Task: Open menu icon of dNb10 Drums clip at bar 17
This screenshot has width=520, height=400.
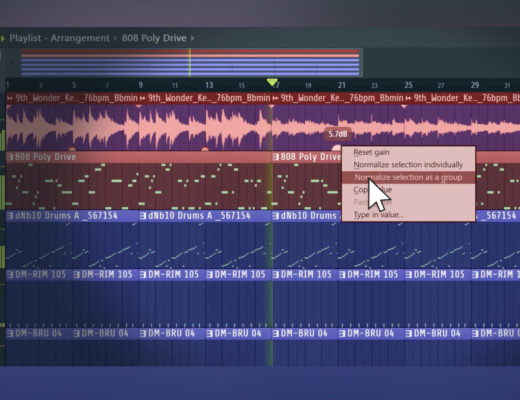Action: click(x=276, y=216)
